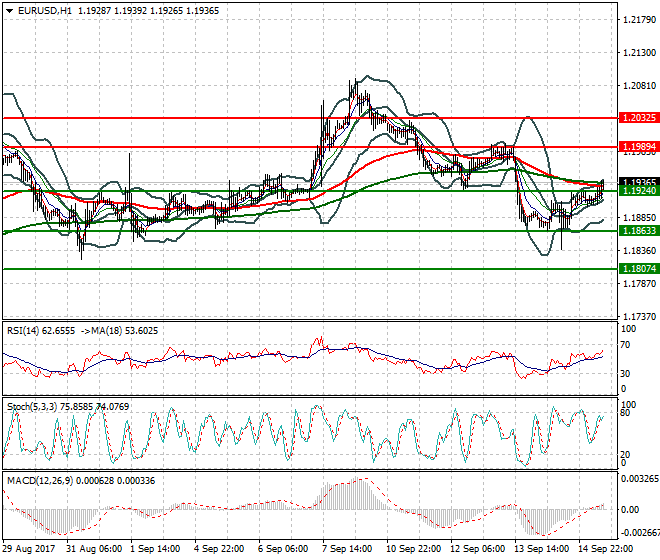Select the green 1.18074 support level label
660x560 pixels.
coord(639,269)
